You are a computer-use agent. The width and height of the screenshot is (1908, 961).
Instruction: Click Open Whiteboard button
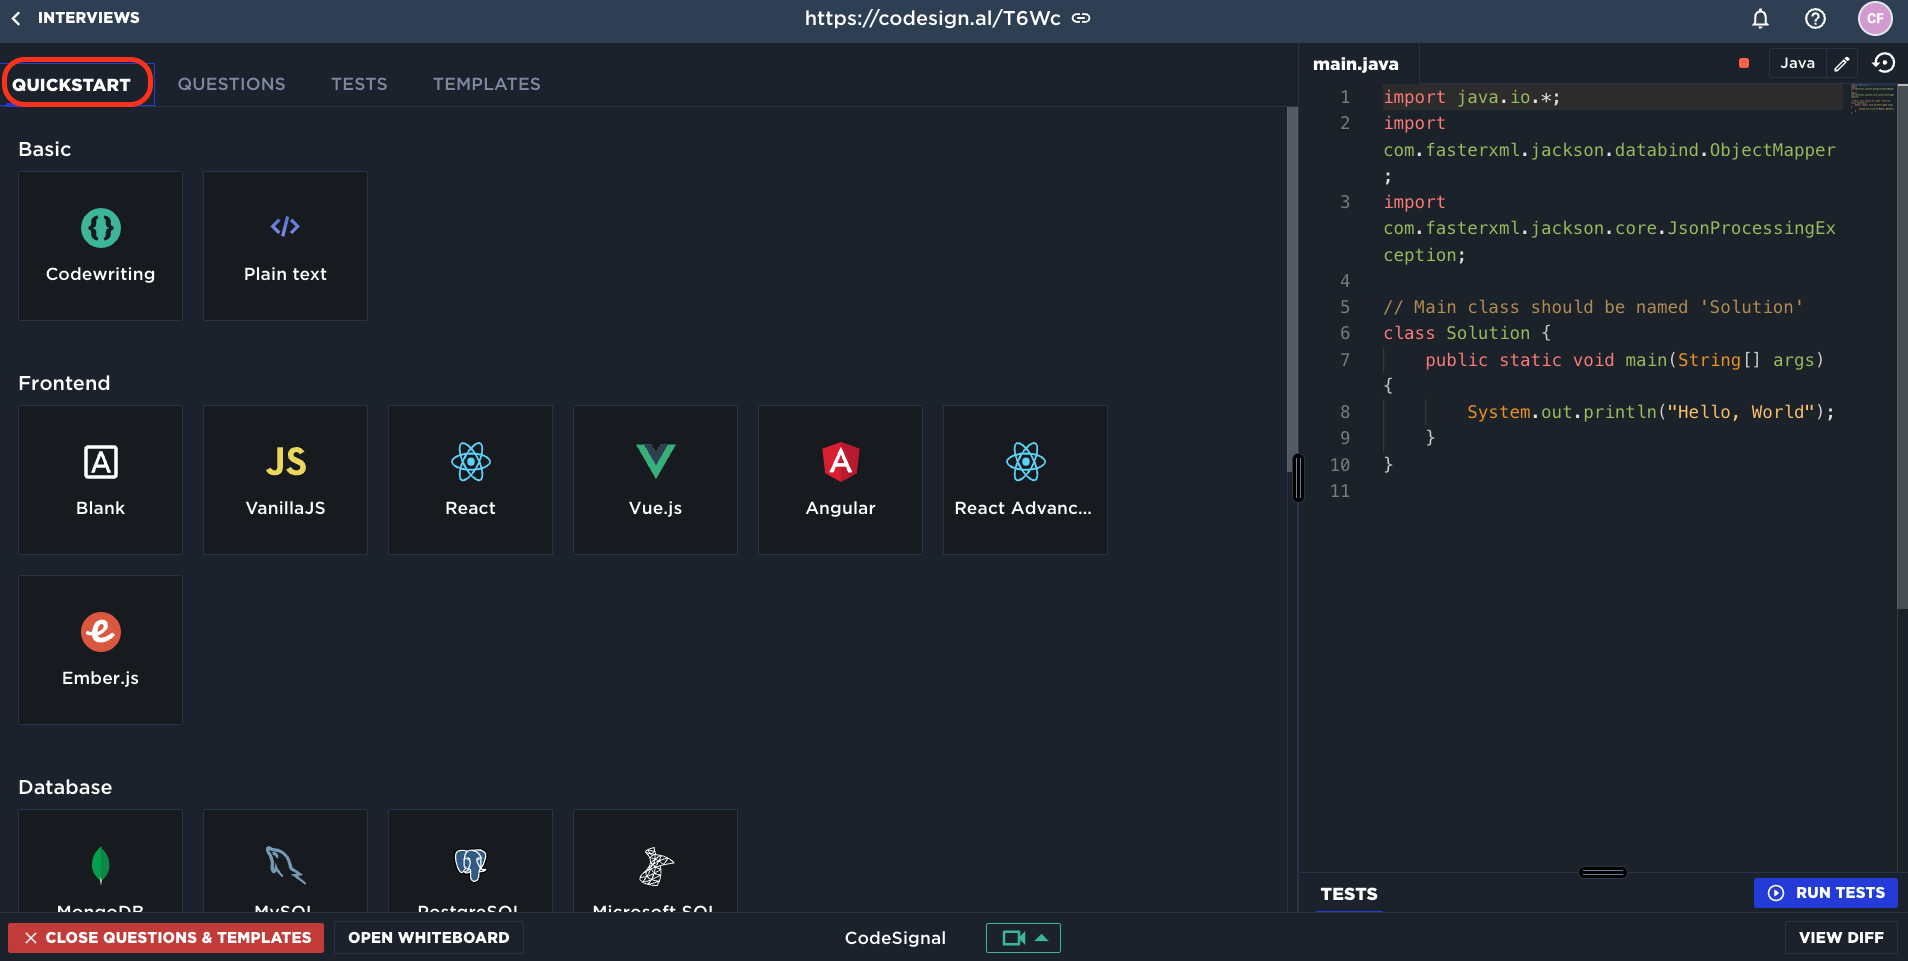tap(428, 938)
